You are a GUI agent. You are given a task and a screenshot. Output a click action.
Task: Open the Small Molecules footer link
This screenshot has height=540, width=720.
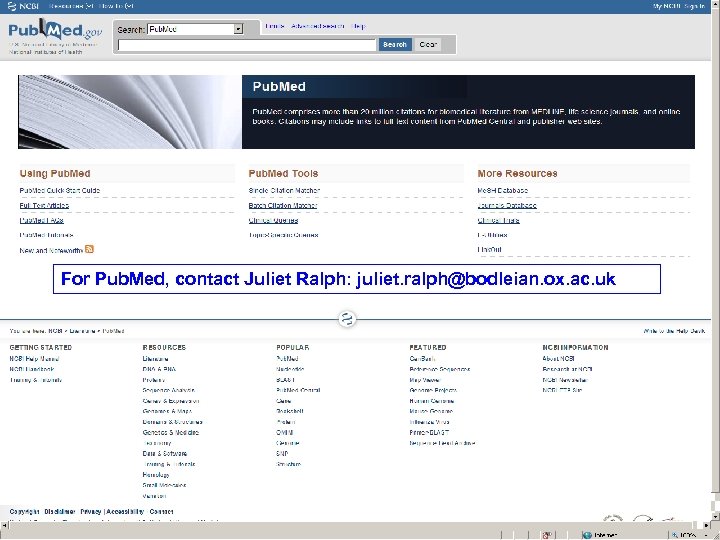tap(164, 485)
